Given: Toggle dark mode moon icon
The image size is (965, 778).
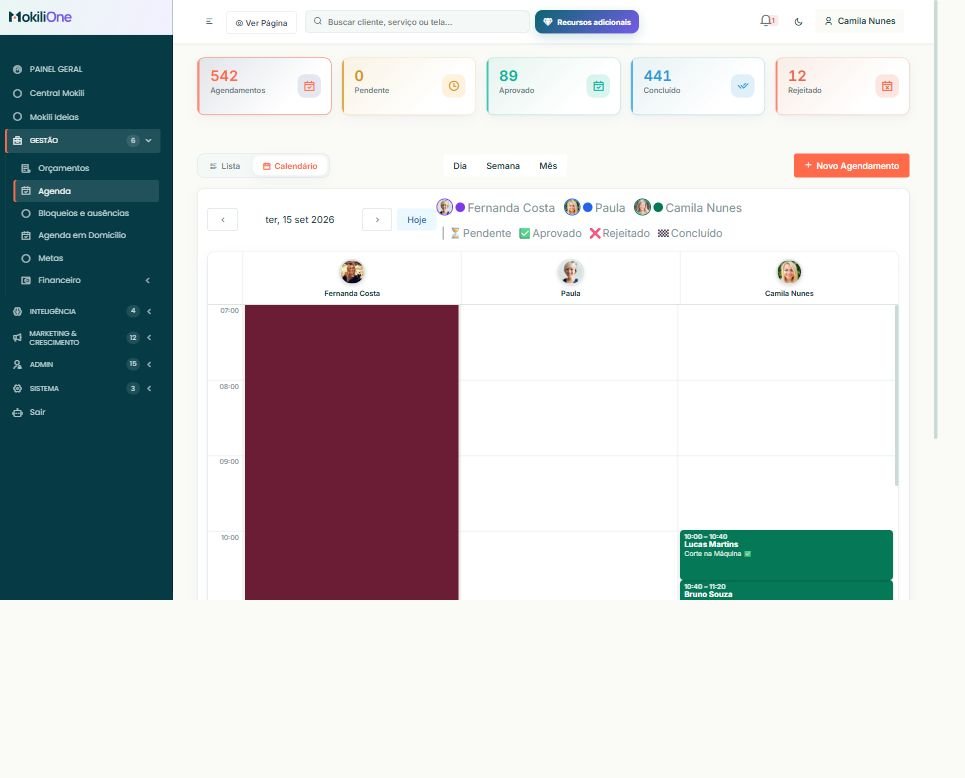Looking at the screenshot, I should pyautogui.click(x=798, y=22).
